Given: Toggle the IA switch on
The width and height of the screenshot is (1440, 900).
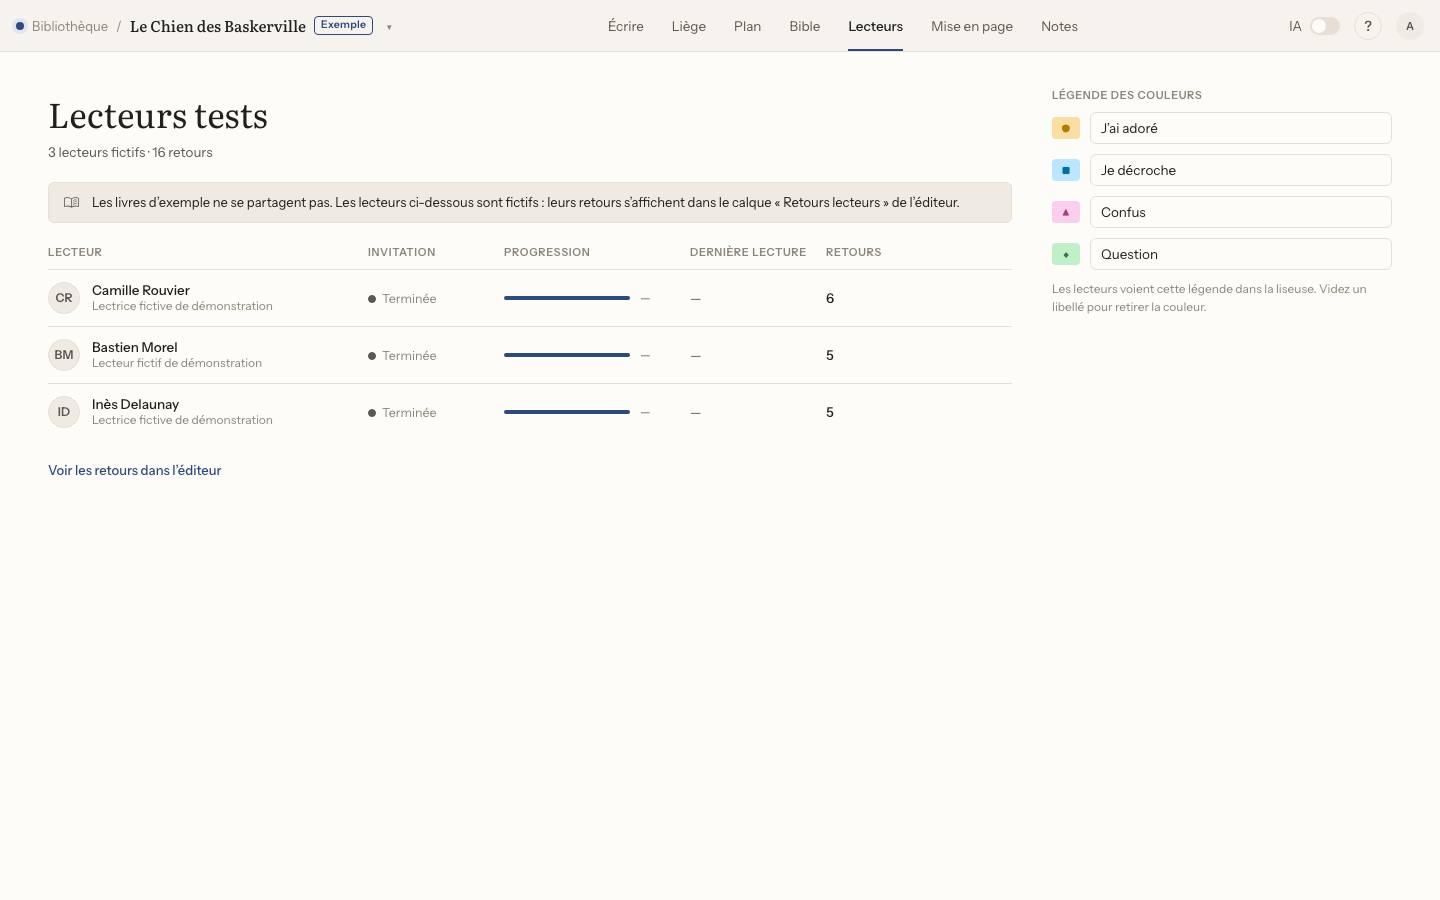Looking at the screenshot, I should click(x=1325, y=26).
